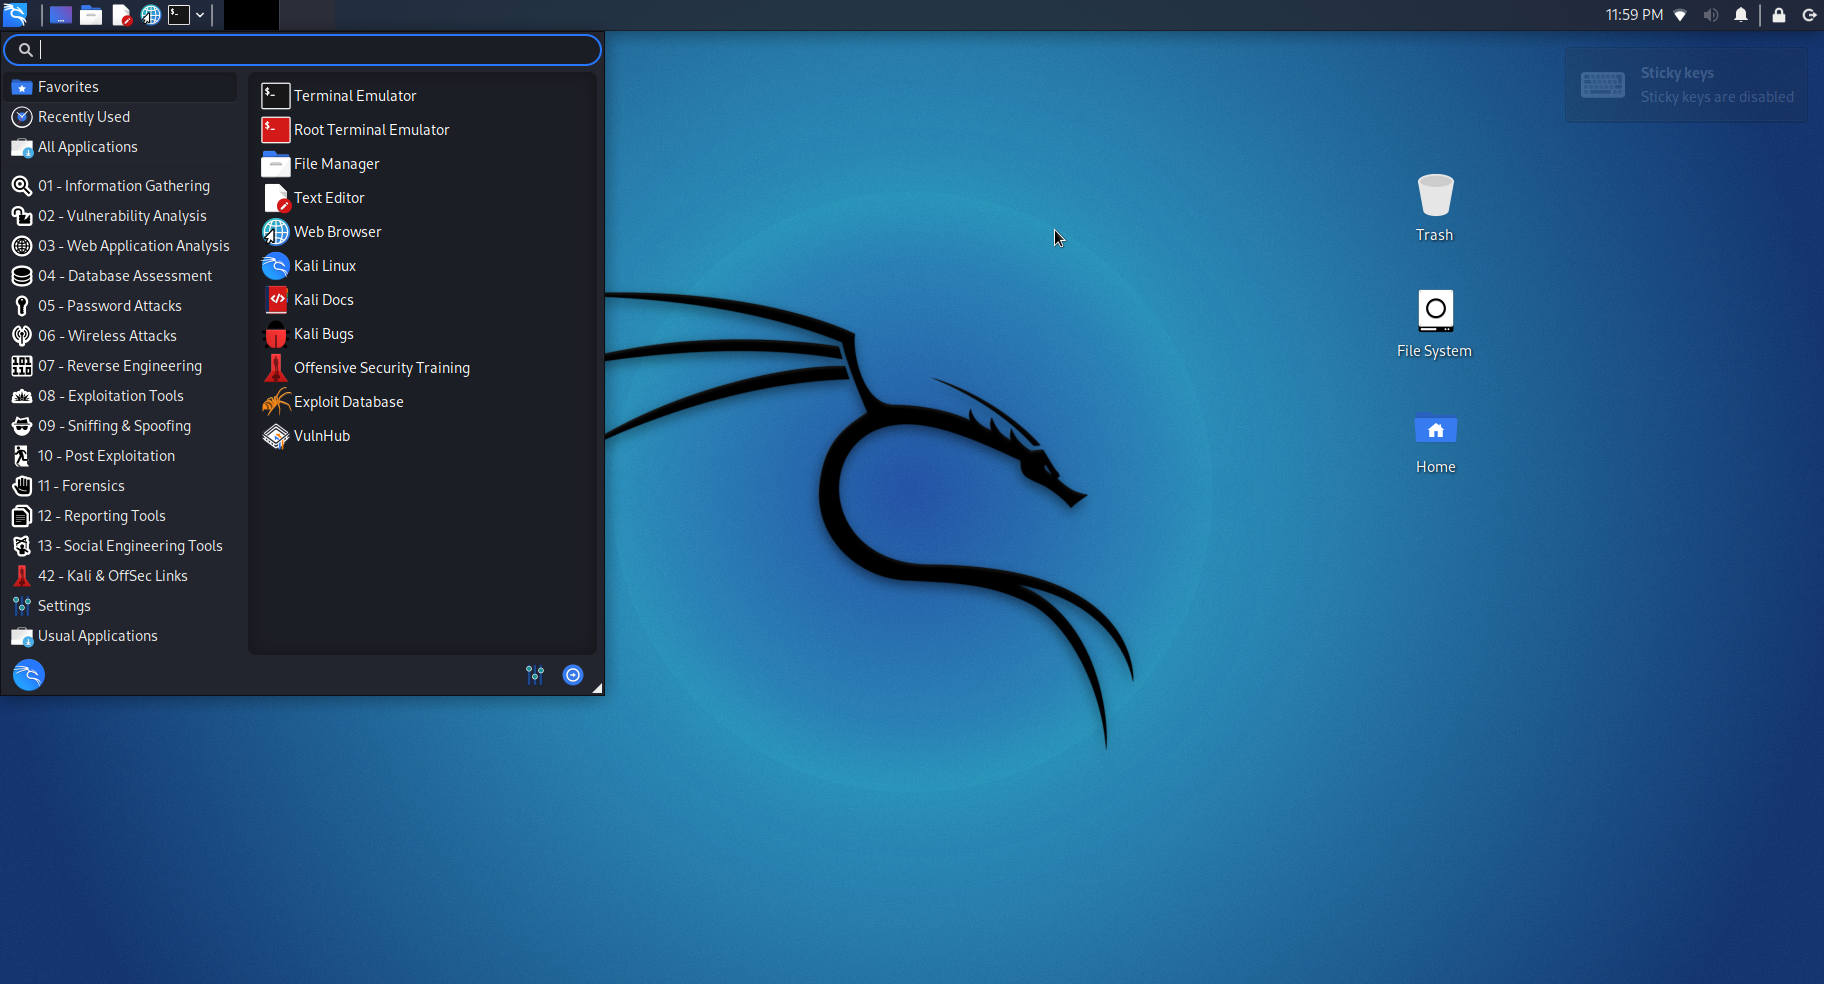Open Offensive Security Training

(x=381, y=368)
